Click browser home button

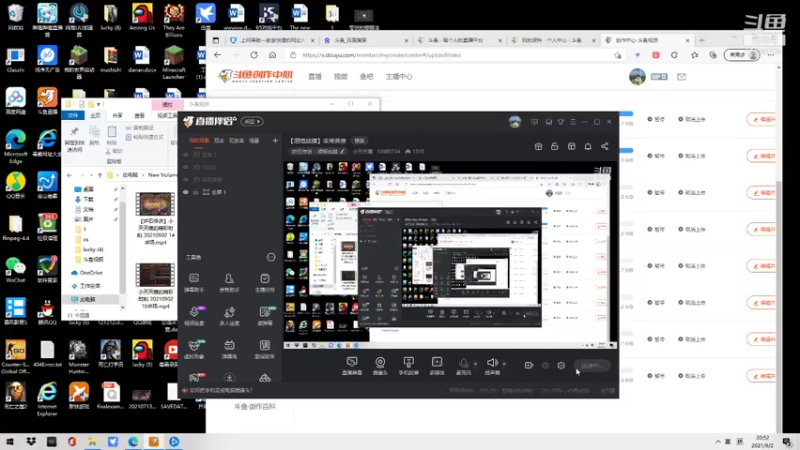click(x=272, y=55)
